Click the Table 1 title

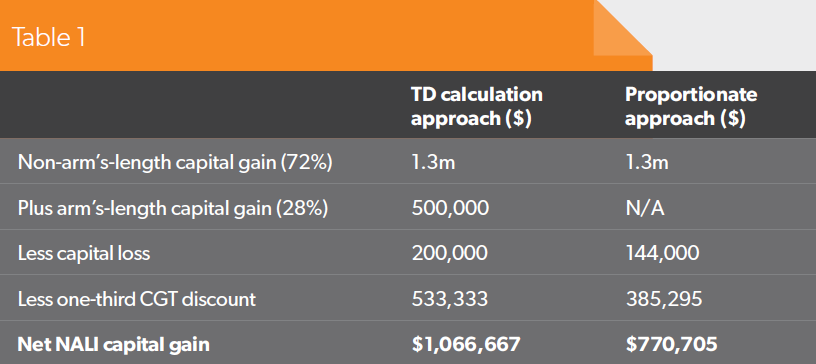pos(48,37)
